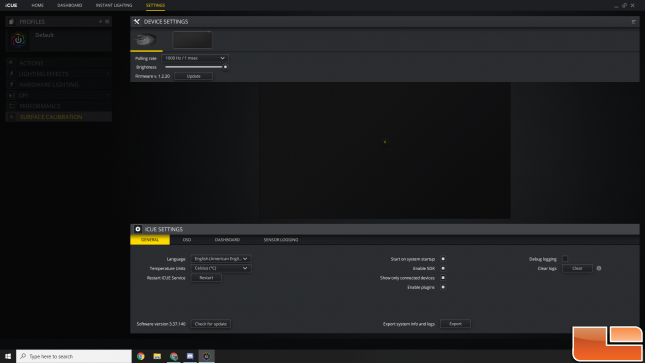Click second Chrome icon on the taskbar
Screen dimensions: 645x363
pos(174,356)
